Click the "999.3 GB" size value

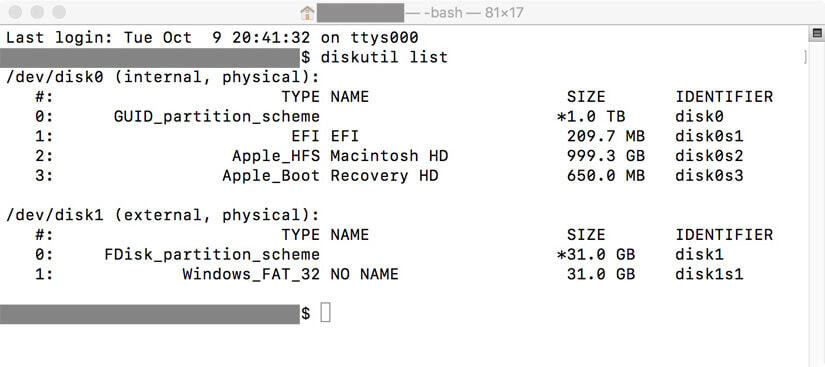[x=606, y=156]
